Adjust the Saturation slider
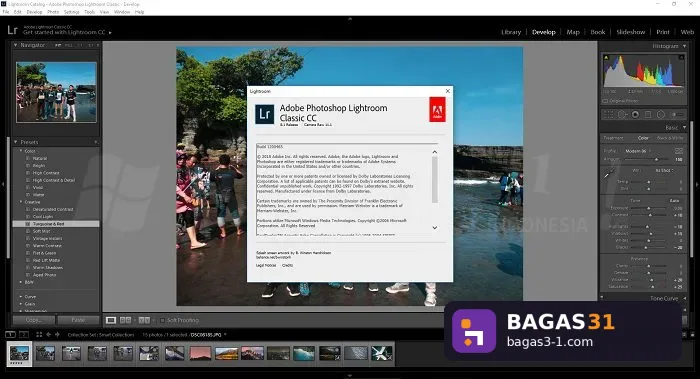The image size is (700, 379). 649,287
